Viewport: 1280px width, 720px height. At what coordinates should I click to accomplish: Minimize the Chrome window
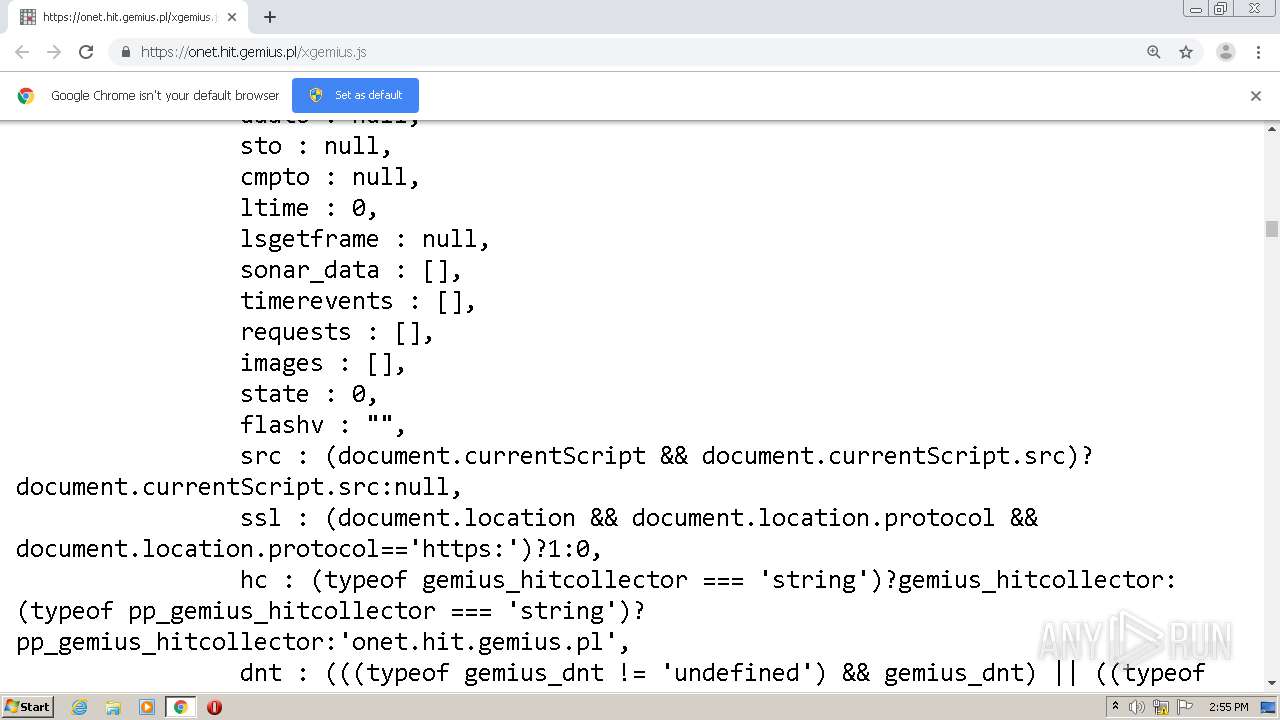pyautogui.click(x=1196, y=9)
